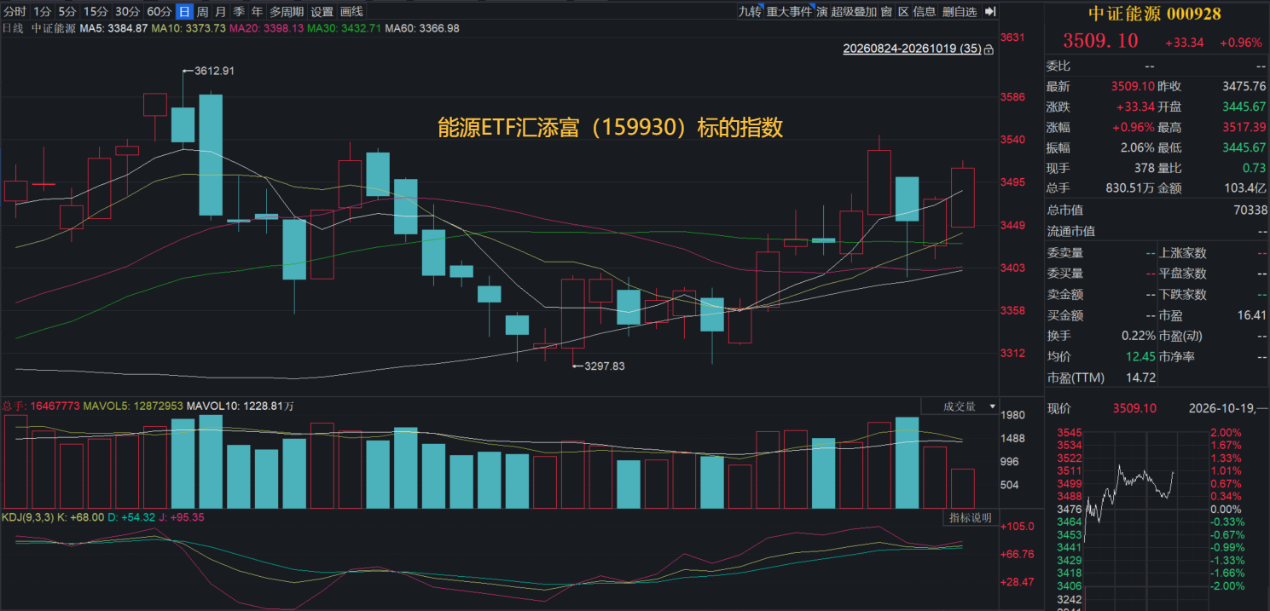Viewport: 1270px width, 611px height.
Task: Click the tallest cyan volume bar
Action: pyautogui.click(x=210, y=462)
